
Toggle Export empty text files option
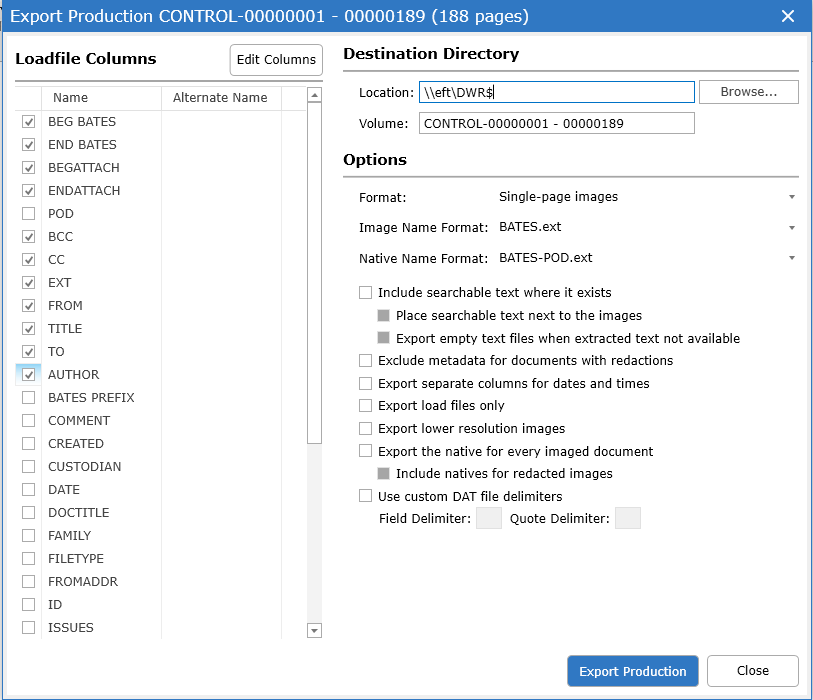(x=384, y=338)
